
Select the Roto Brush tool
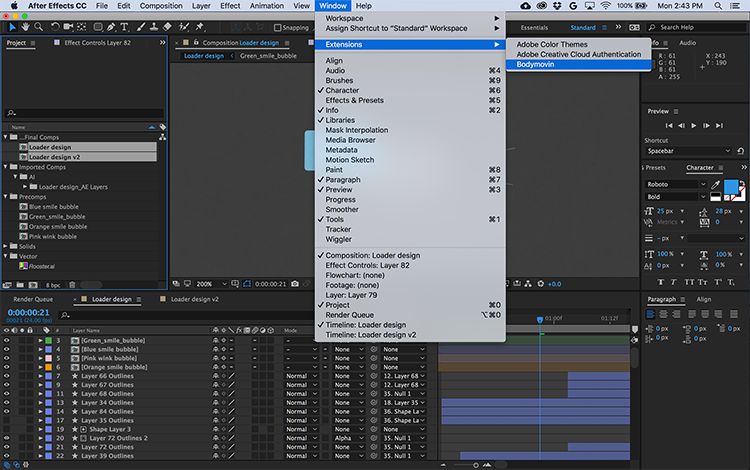[x=184, y=27]
